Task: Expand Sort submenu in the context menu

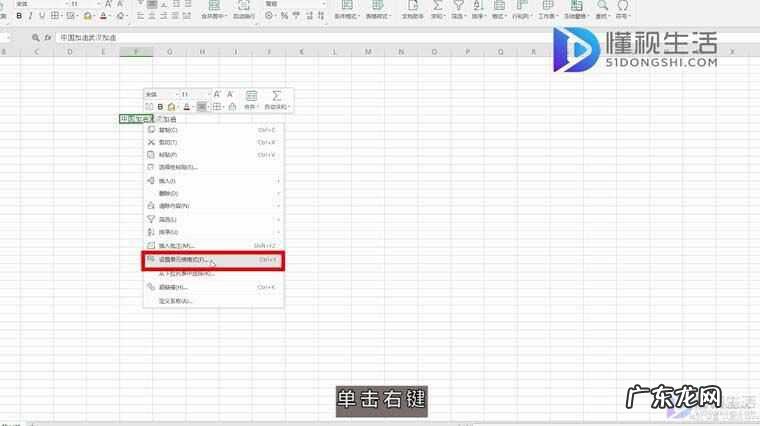Action: tap(213, 232)
